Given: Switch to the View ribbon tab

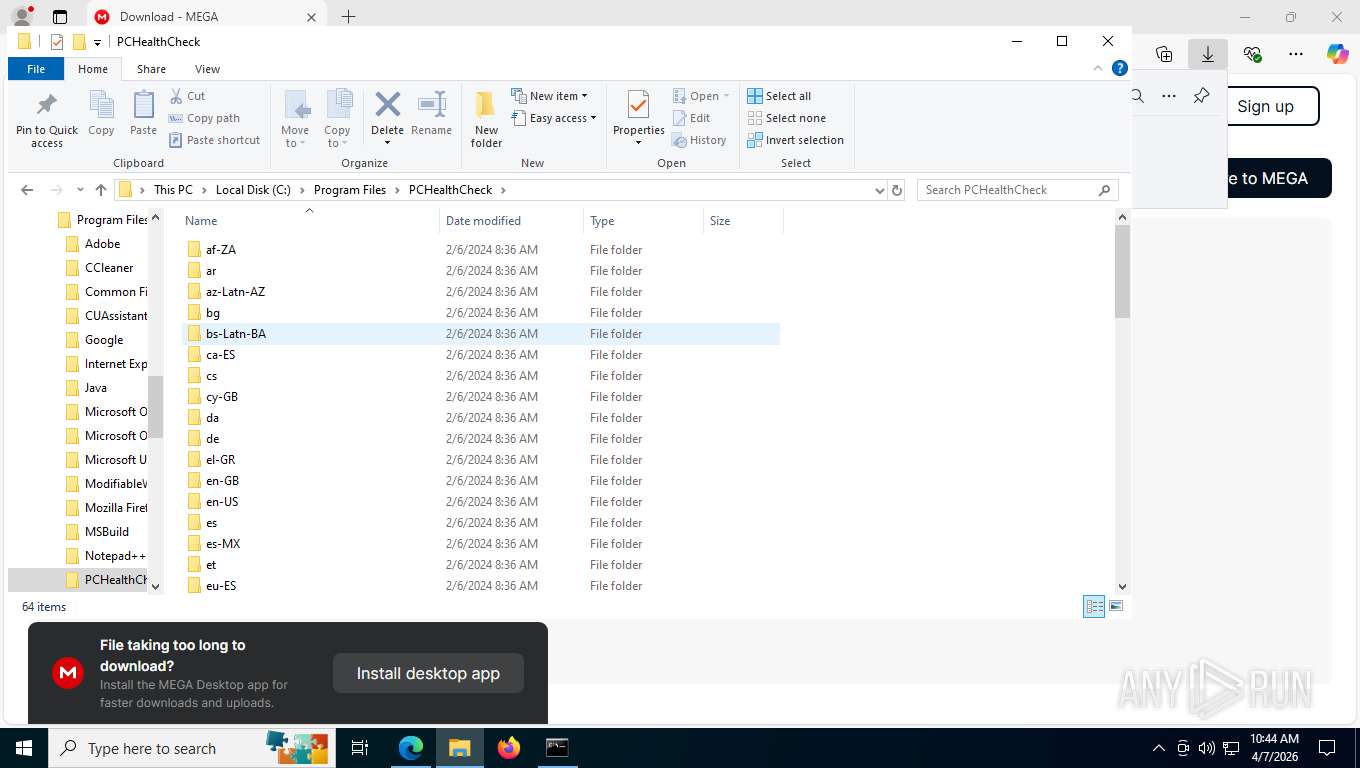Looking at the screenshot, I should click(207, 69).
